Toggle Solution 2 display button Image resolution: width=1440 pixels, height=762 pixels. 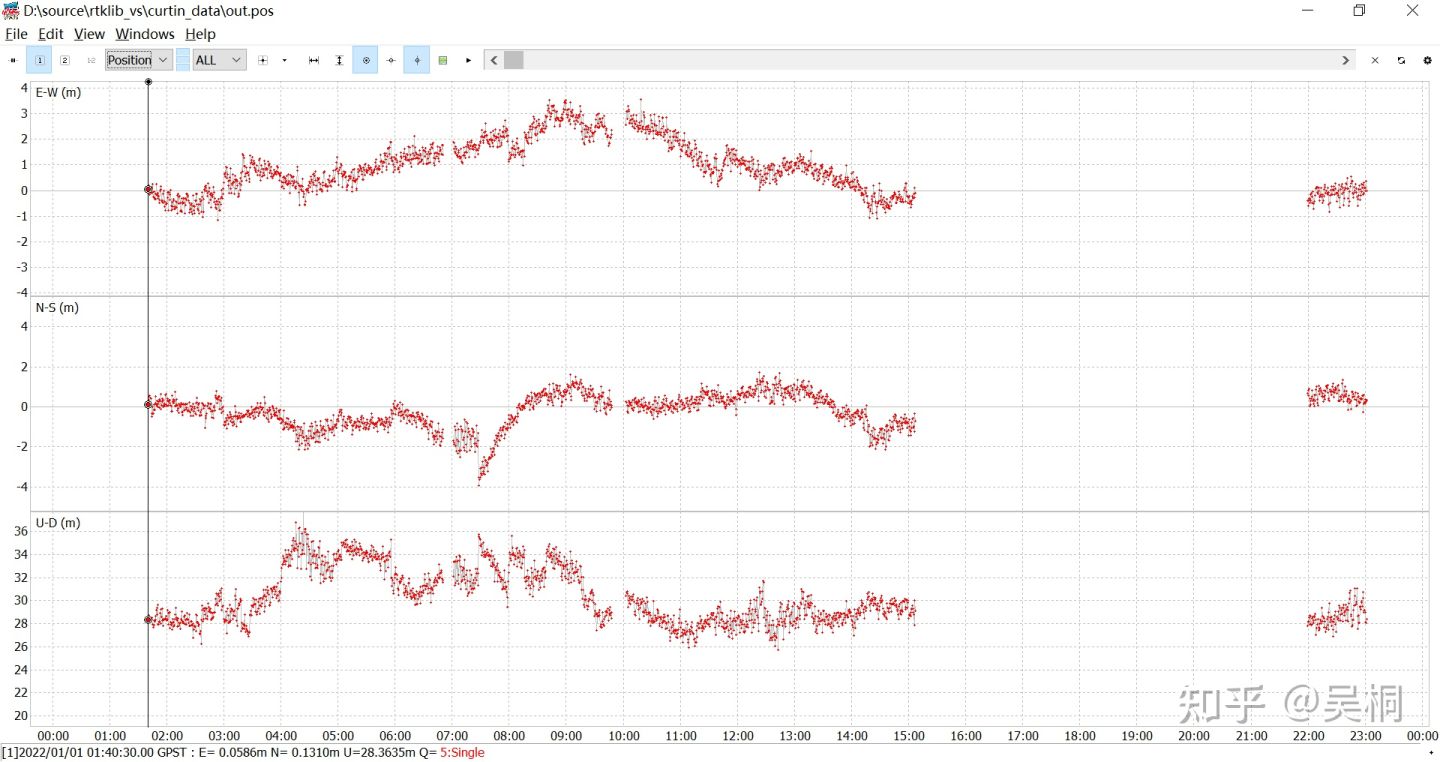(x=65, y=60)
